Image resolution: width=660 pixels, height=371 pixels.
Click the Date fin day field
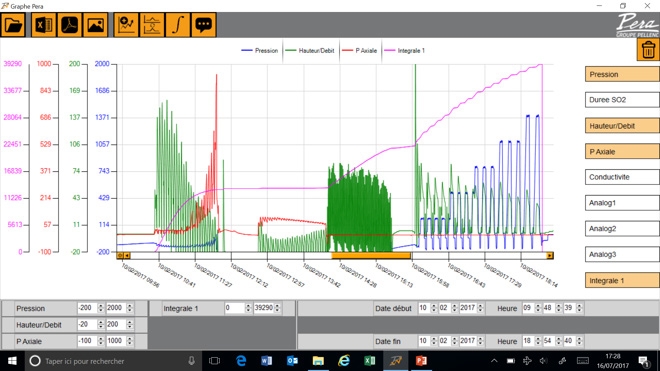point(424,341)
